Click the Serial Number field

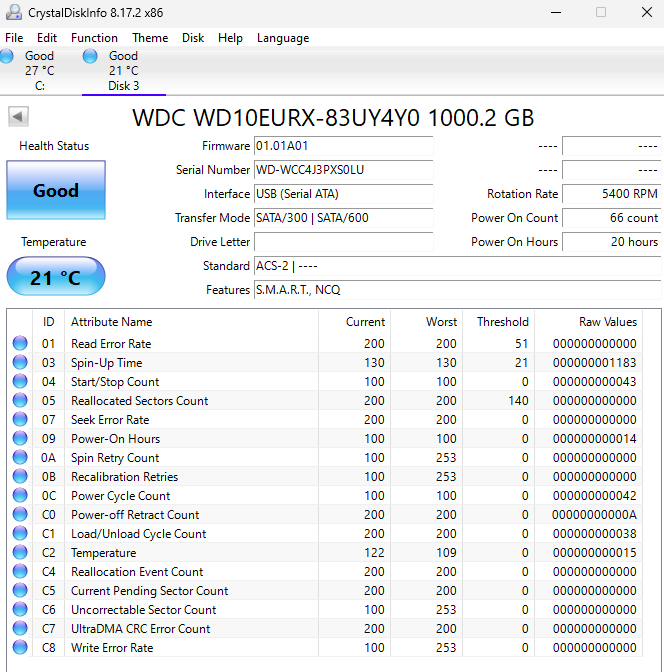coord(343,170)
